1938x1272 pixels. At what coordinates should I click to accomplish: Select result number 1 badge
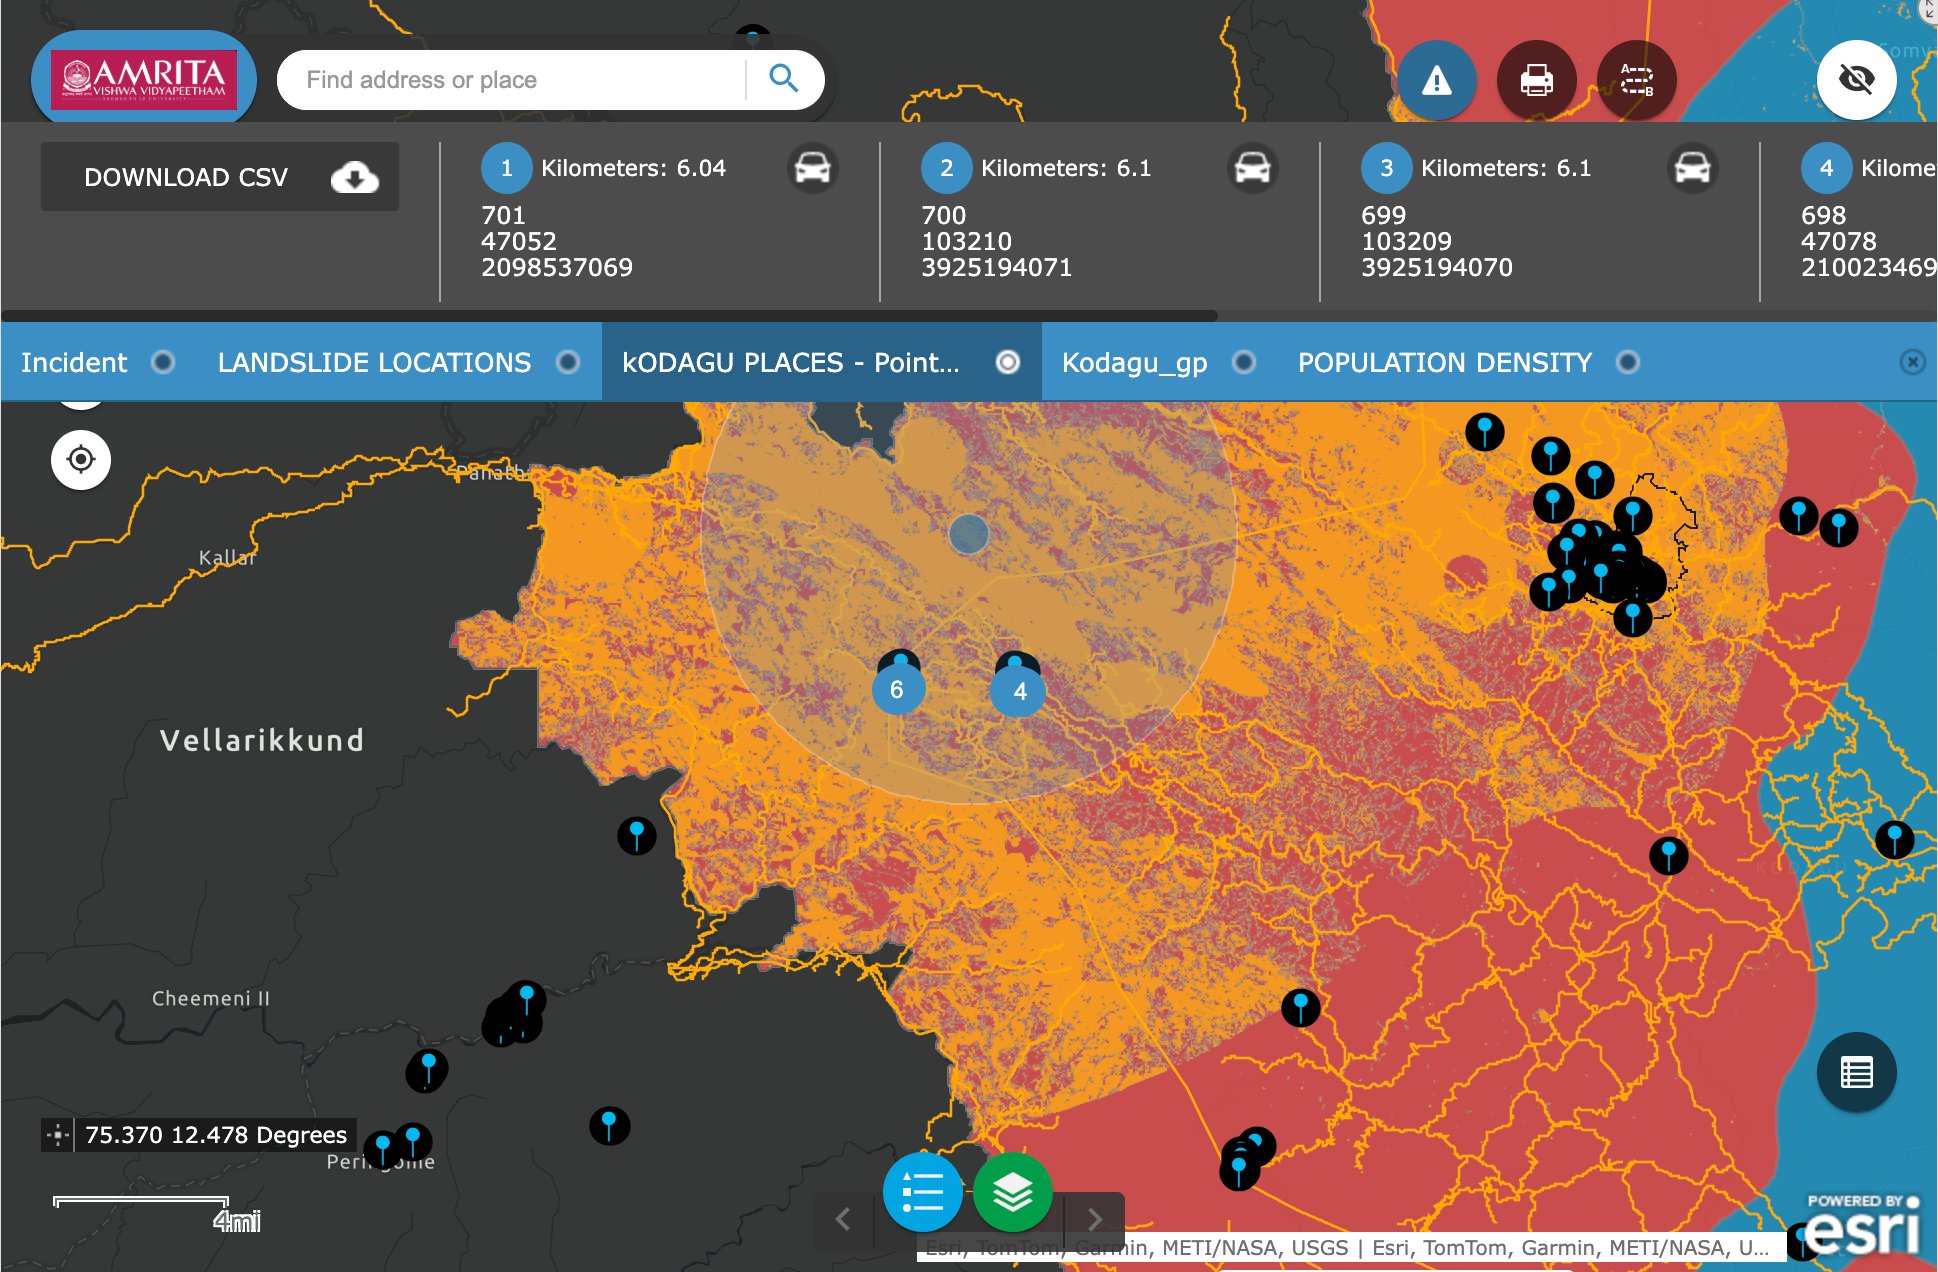point(506,168)
